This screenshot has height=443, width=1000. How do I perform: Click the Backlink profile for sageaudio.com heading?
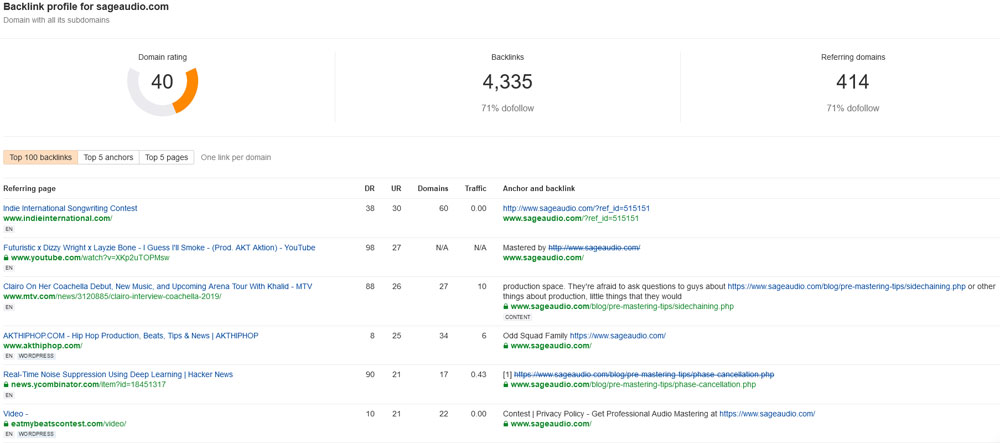tap(86, 6)
